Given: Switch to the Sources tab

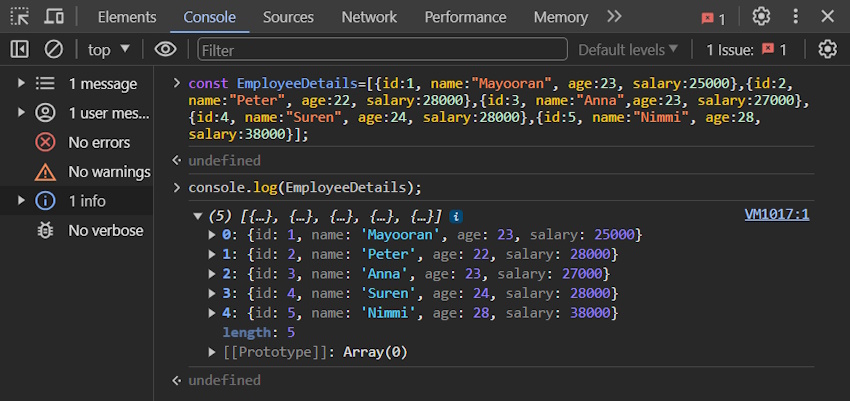Looking at the screenshot, I should tap(288, 17).
